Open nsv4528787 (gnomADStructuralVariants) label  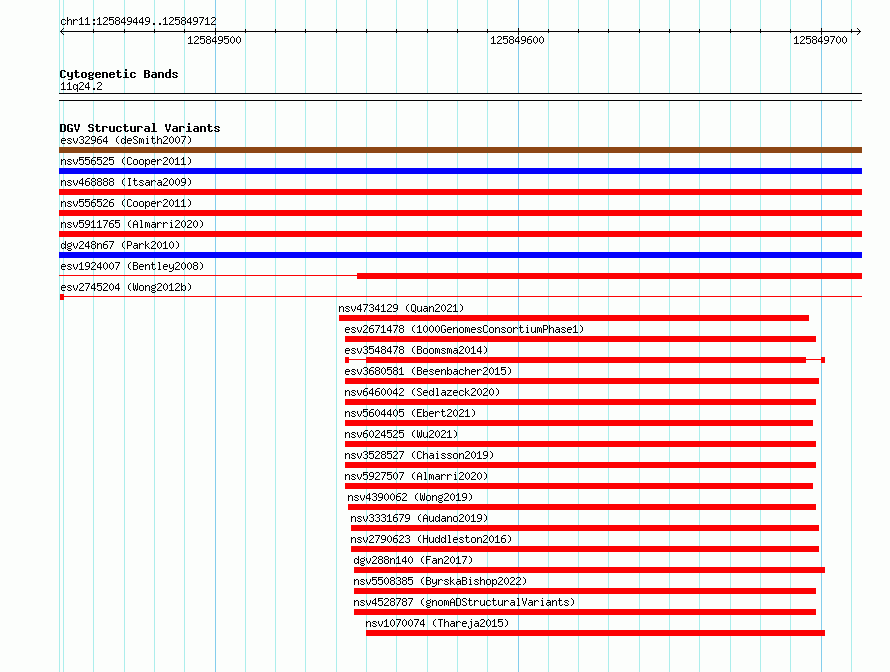tap(464, 602)
